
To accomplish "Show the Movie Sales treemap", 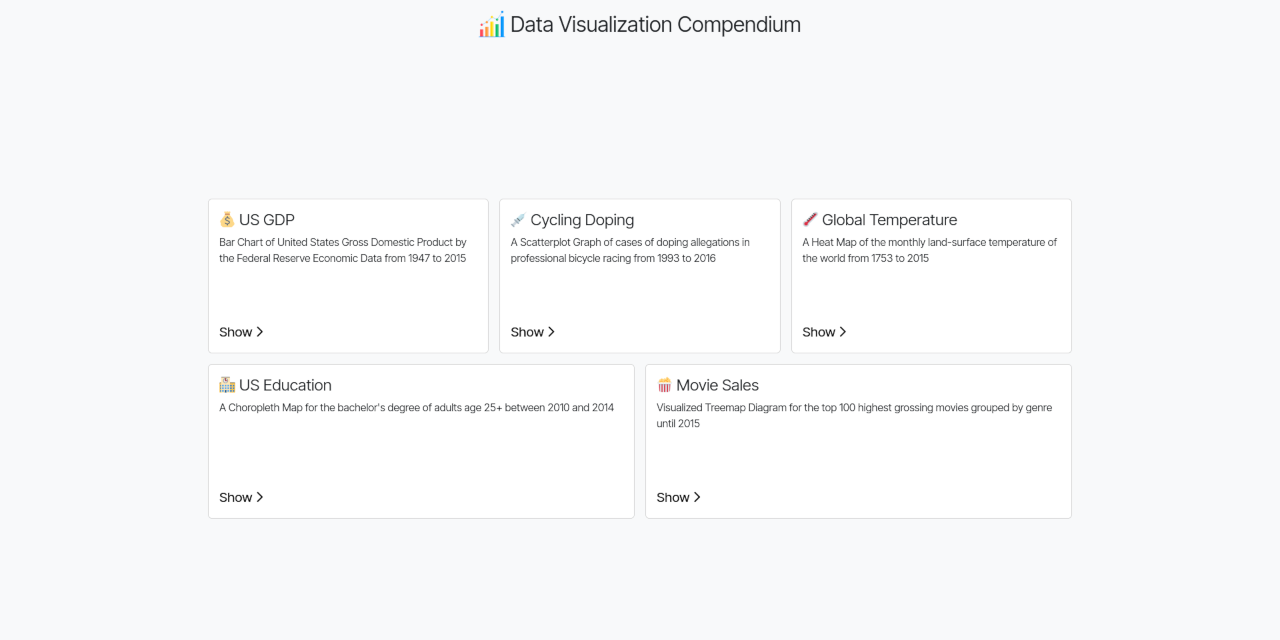I will pos(672,497).
